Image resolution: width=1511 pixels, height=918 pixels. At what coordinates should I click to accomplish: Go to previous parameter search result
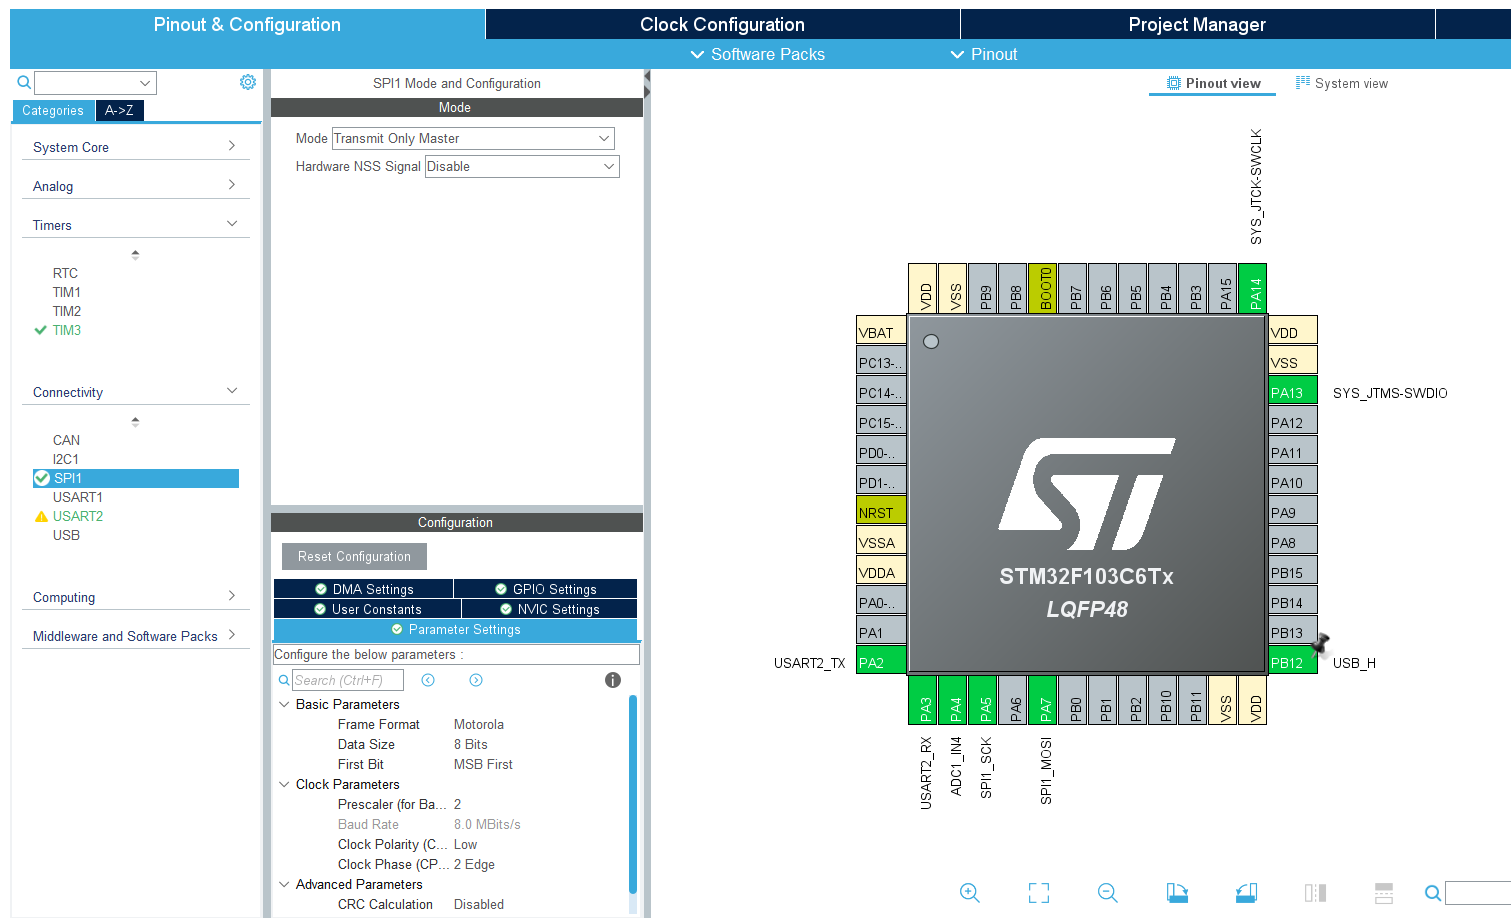[x=428, y=680]
